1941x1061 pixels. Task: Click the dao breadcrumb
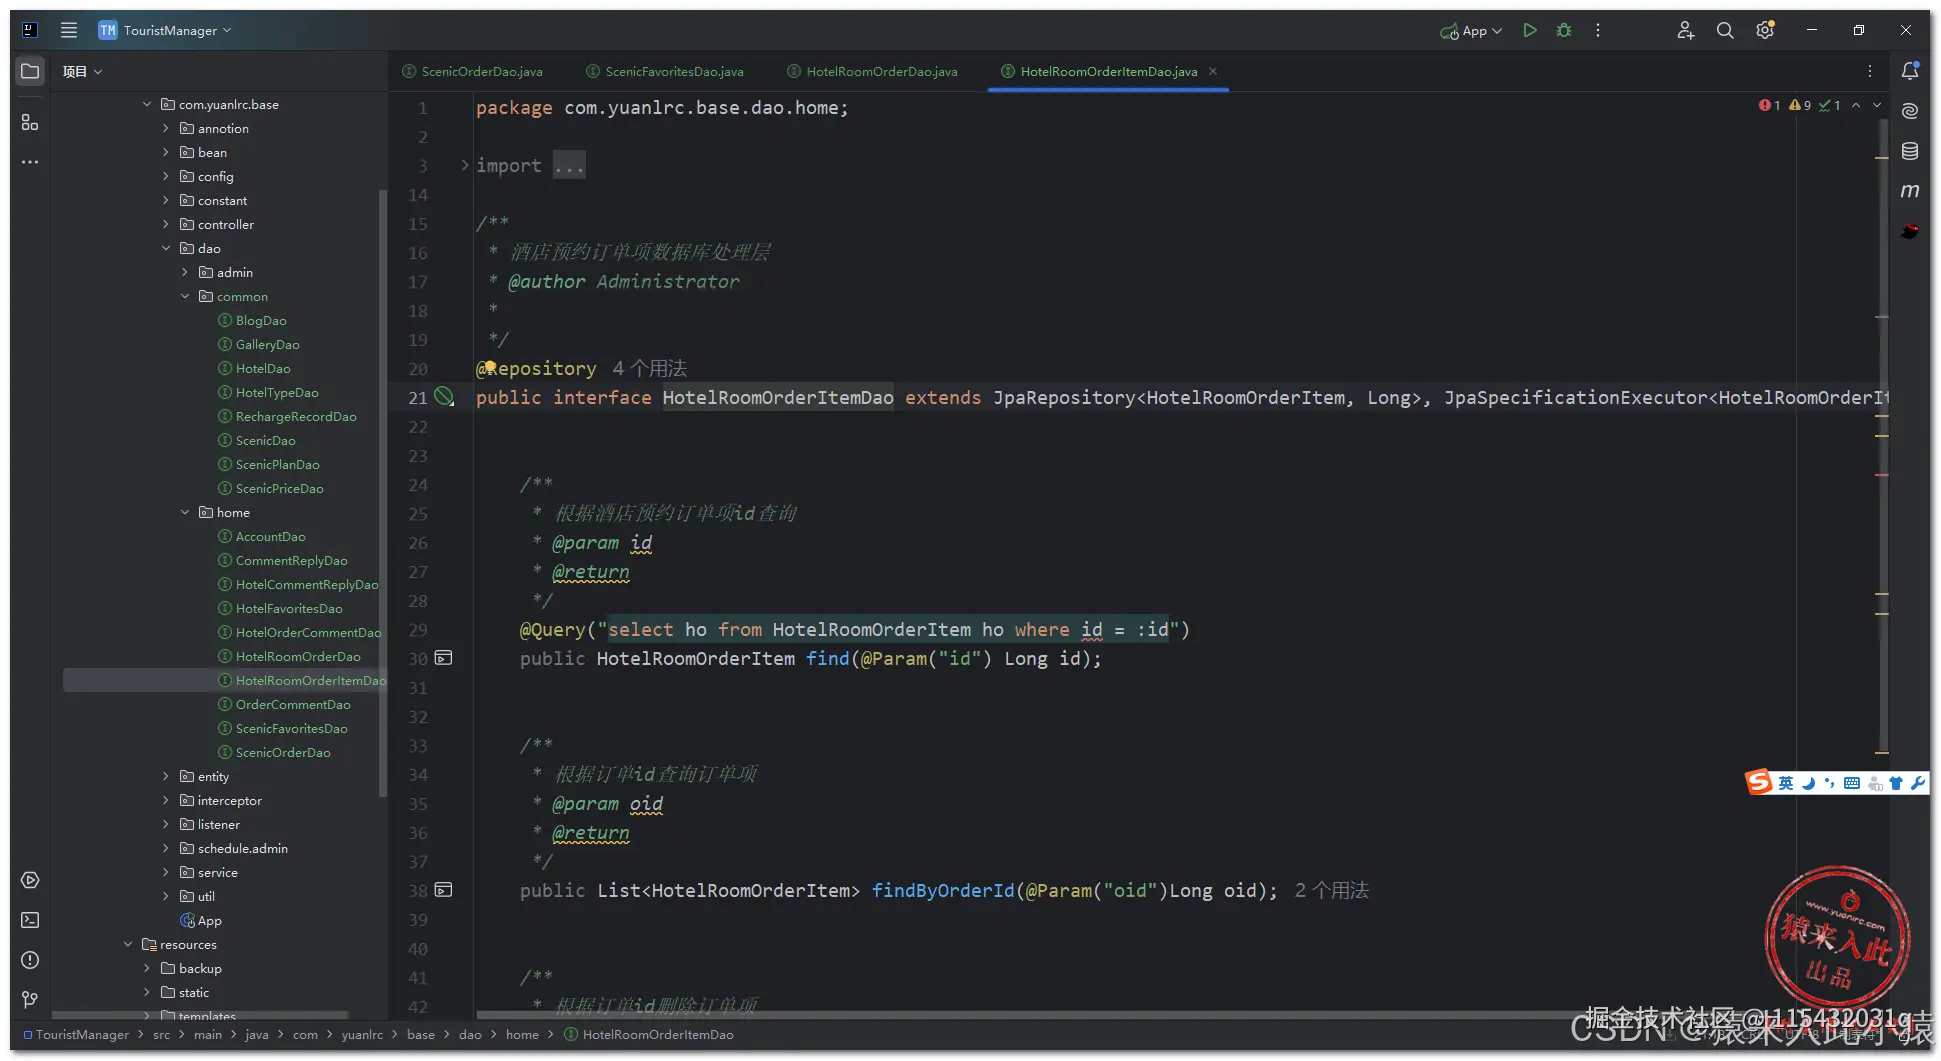(470, 1034)
